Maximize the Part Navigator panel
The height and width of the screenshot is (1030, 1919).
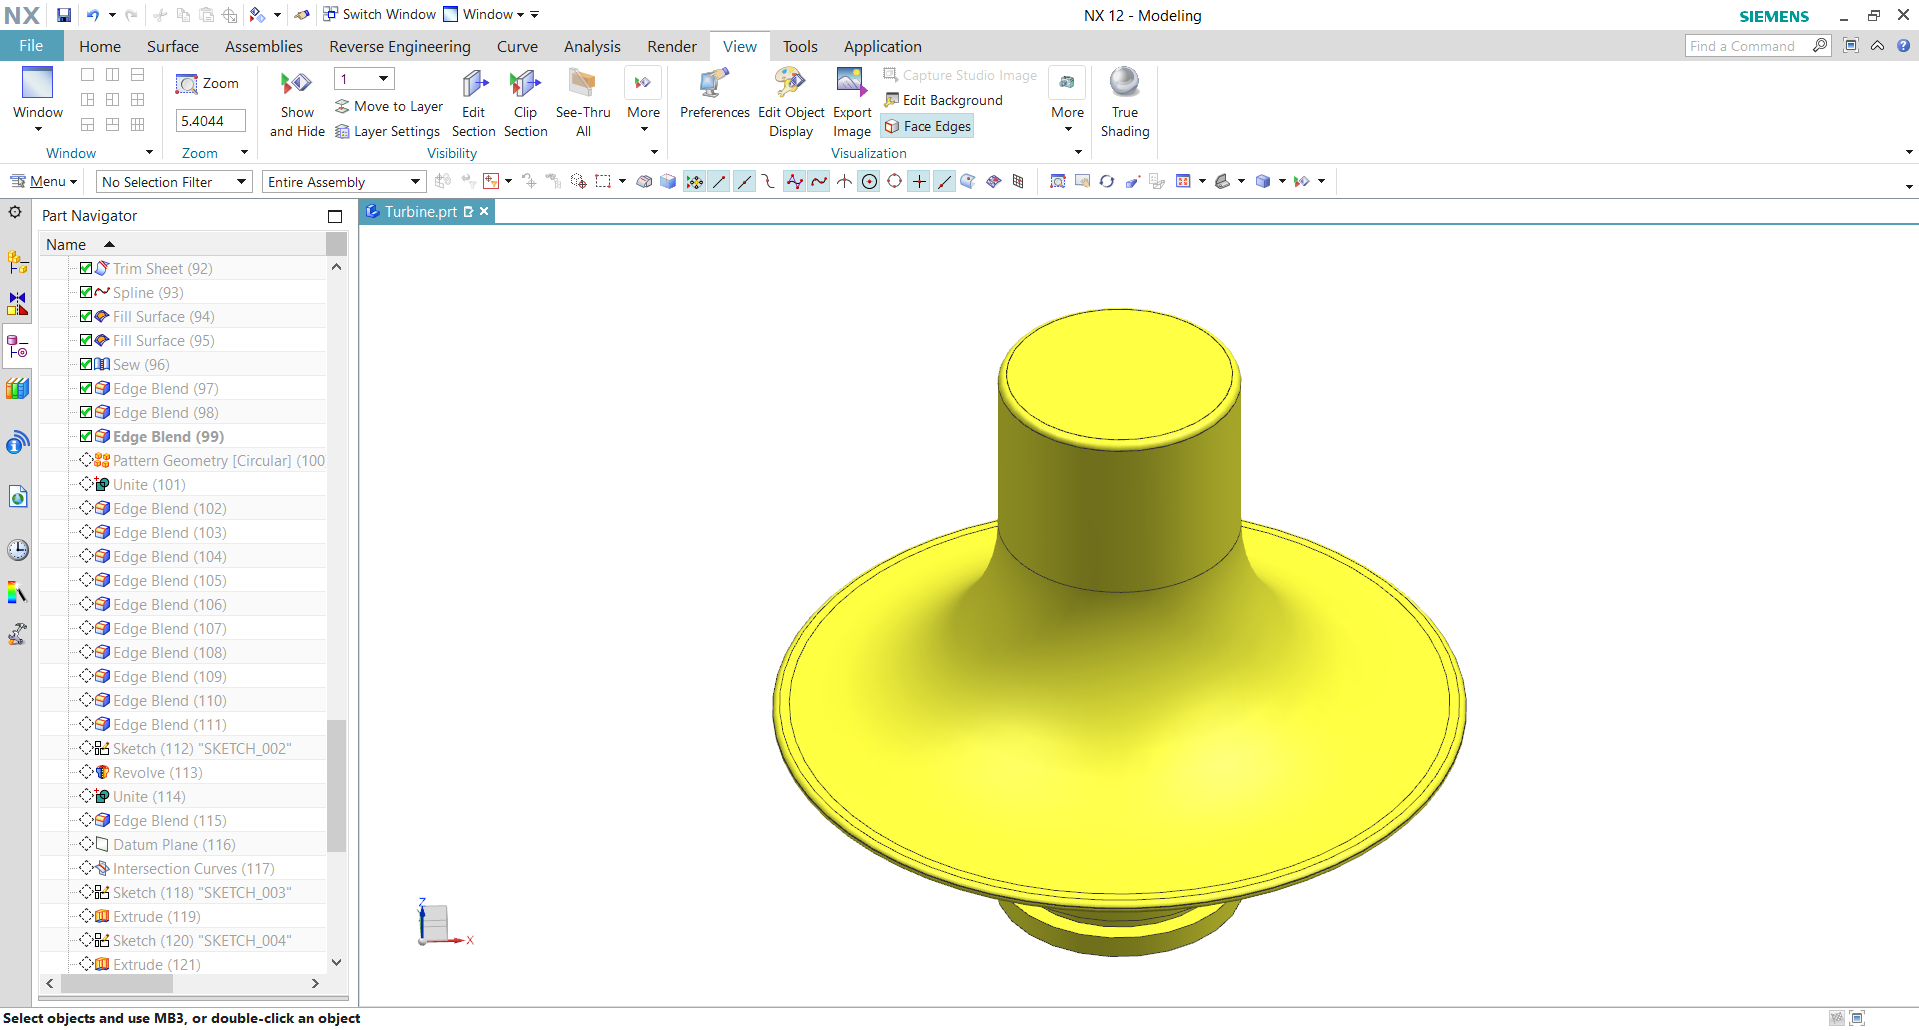tap(335, 216)
